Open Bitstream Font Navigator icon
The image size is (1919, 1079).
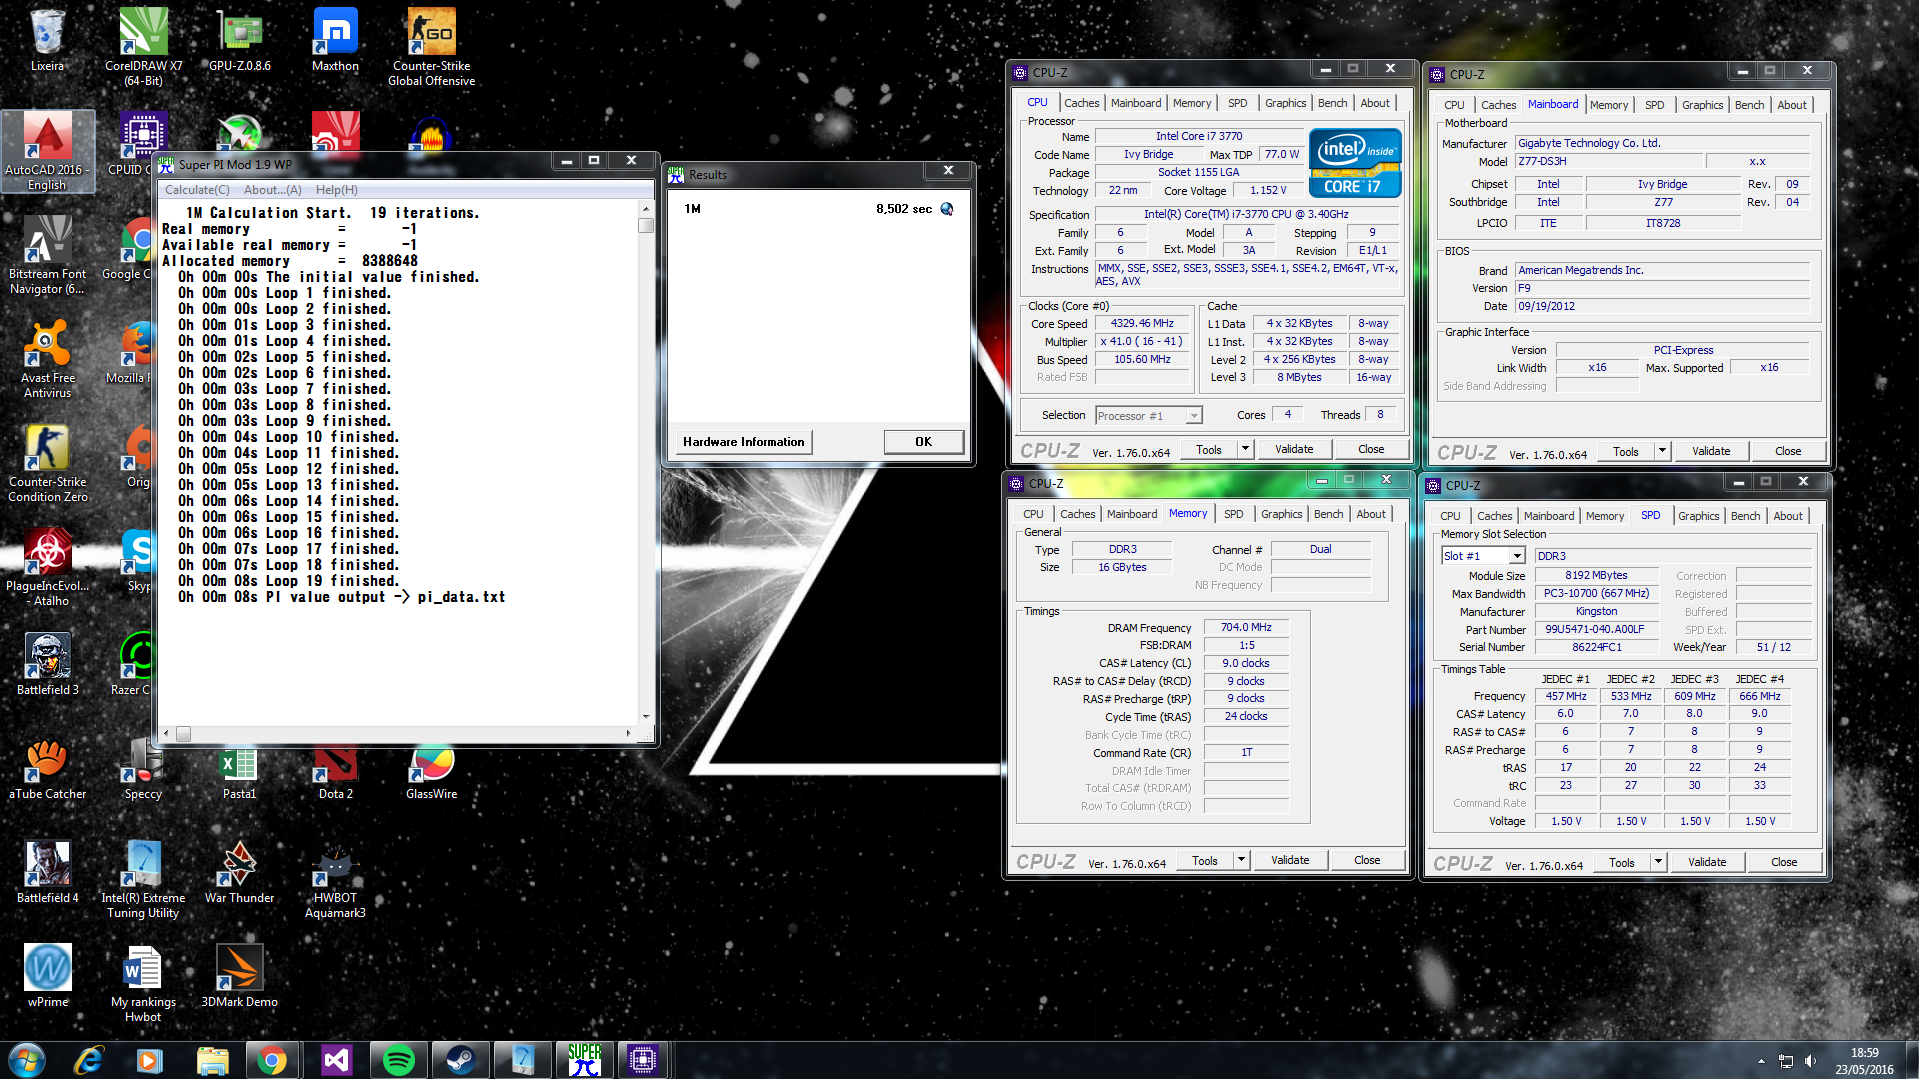click(47, 256)
